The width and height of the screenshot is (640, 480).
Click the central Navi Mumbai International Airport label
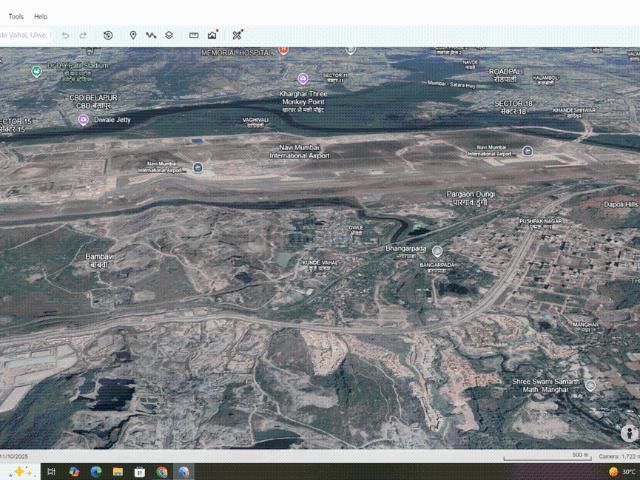click(x=299, y=151)
